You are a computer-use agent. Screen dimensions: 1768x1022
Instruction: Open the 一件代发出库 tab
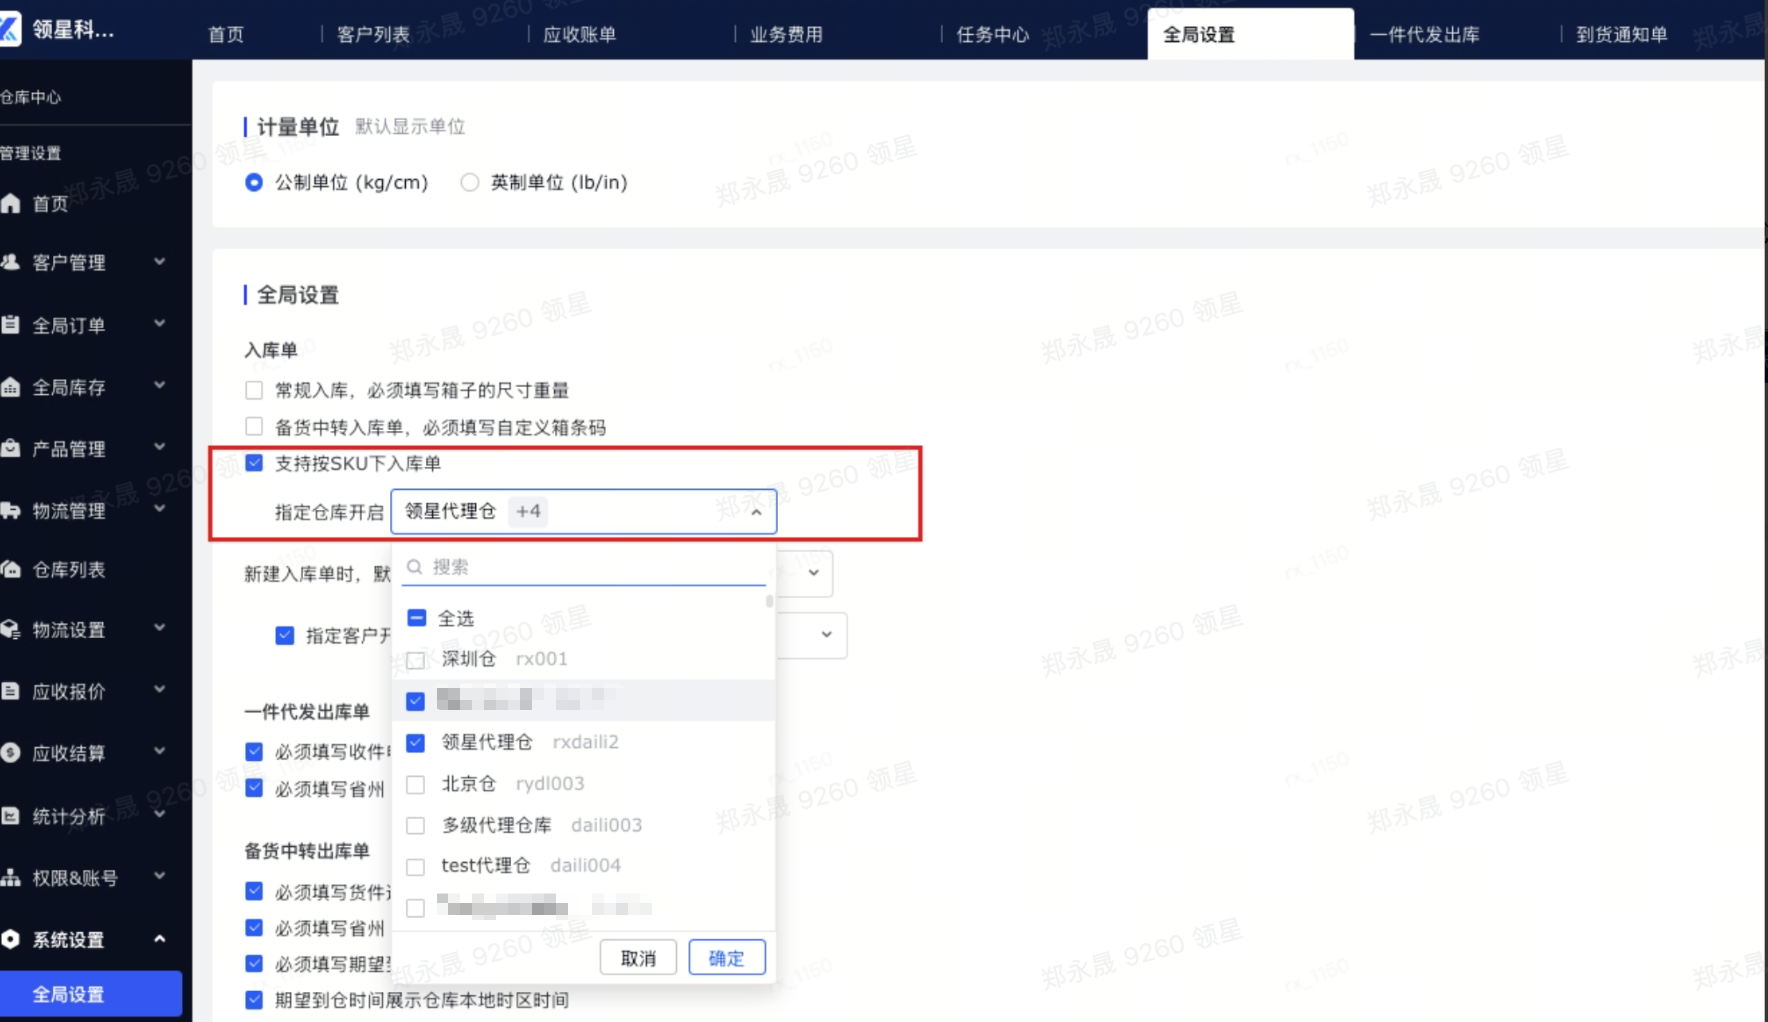click(x=1424, y=34)
